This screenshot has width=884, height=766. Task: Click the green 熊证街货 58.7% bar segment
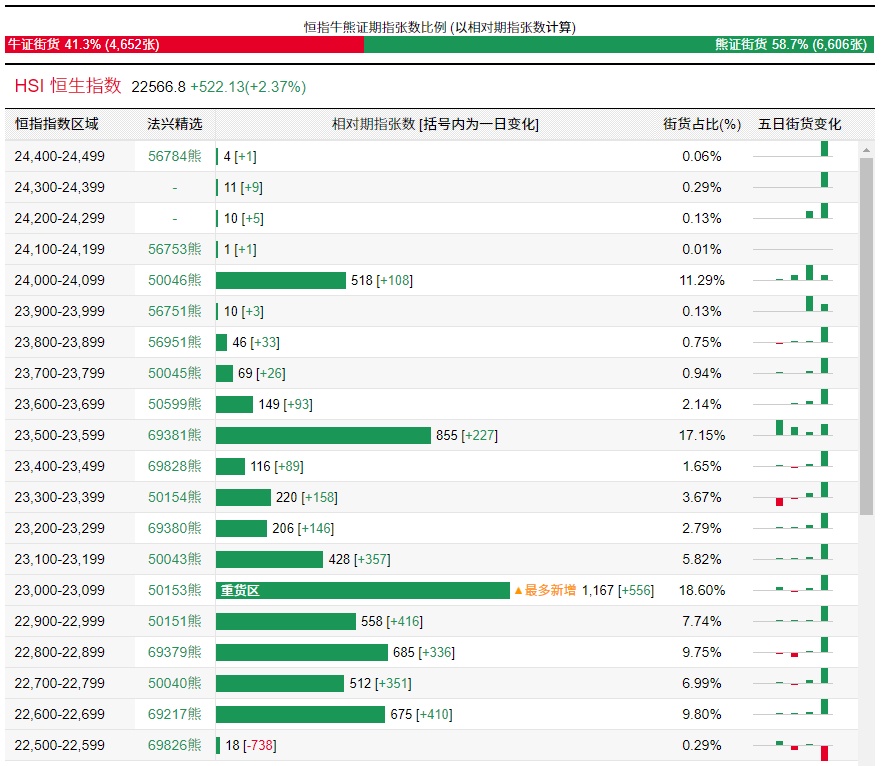(x=620, y=45)
